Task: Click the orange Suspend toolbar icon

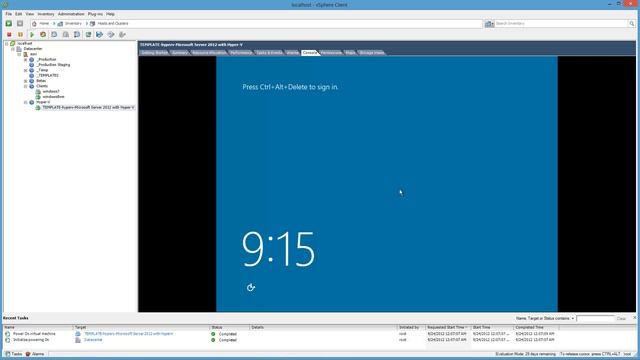Action: pyautogui.click(x=20, y=35)
